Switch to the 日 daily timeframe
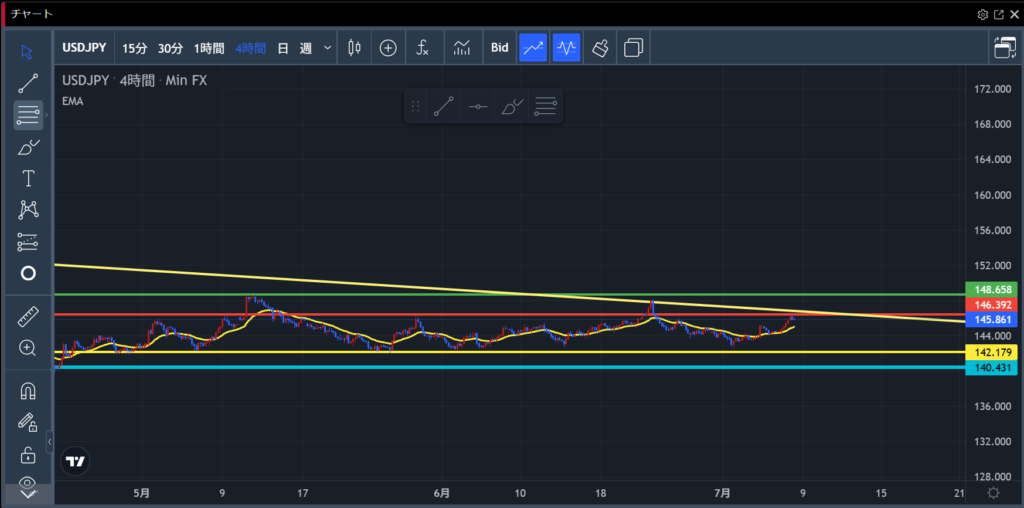This screenshot has height=508, width=1024. (x=283, y=48)
